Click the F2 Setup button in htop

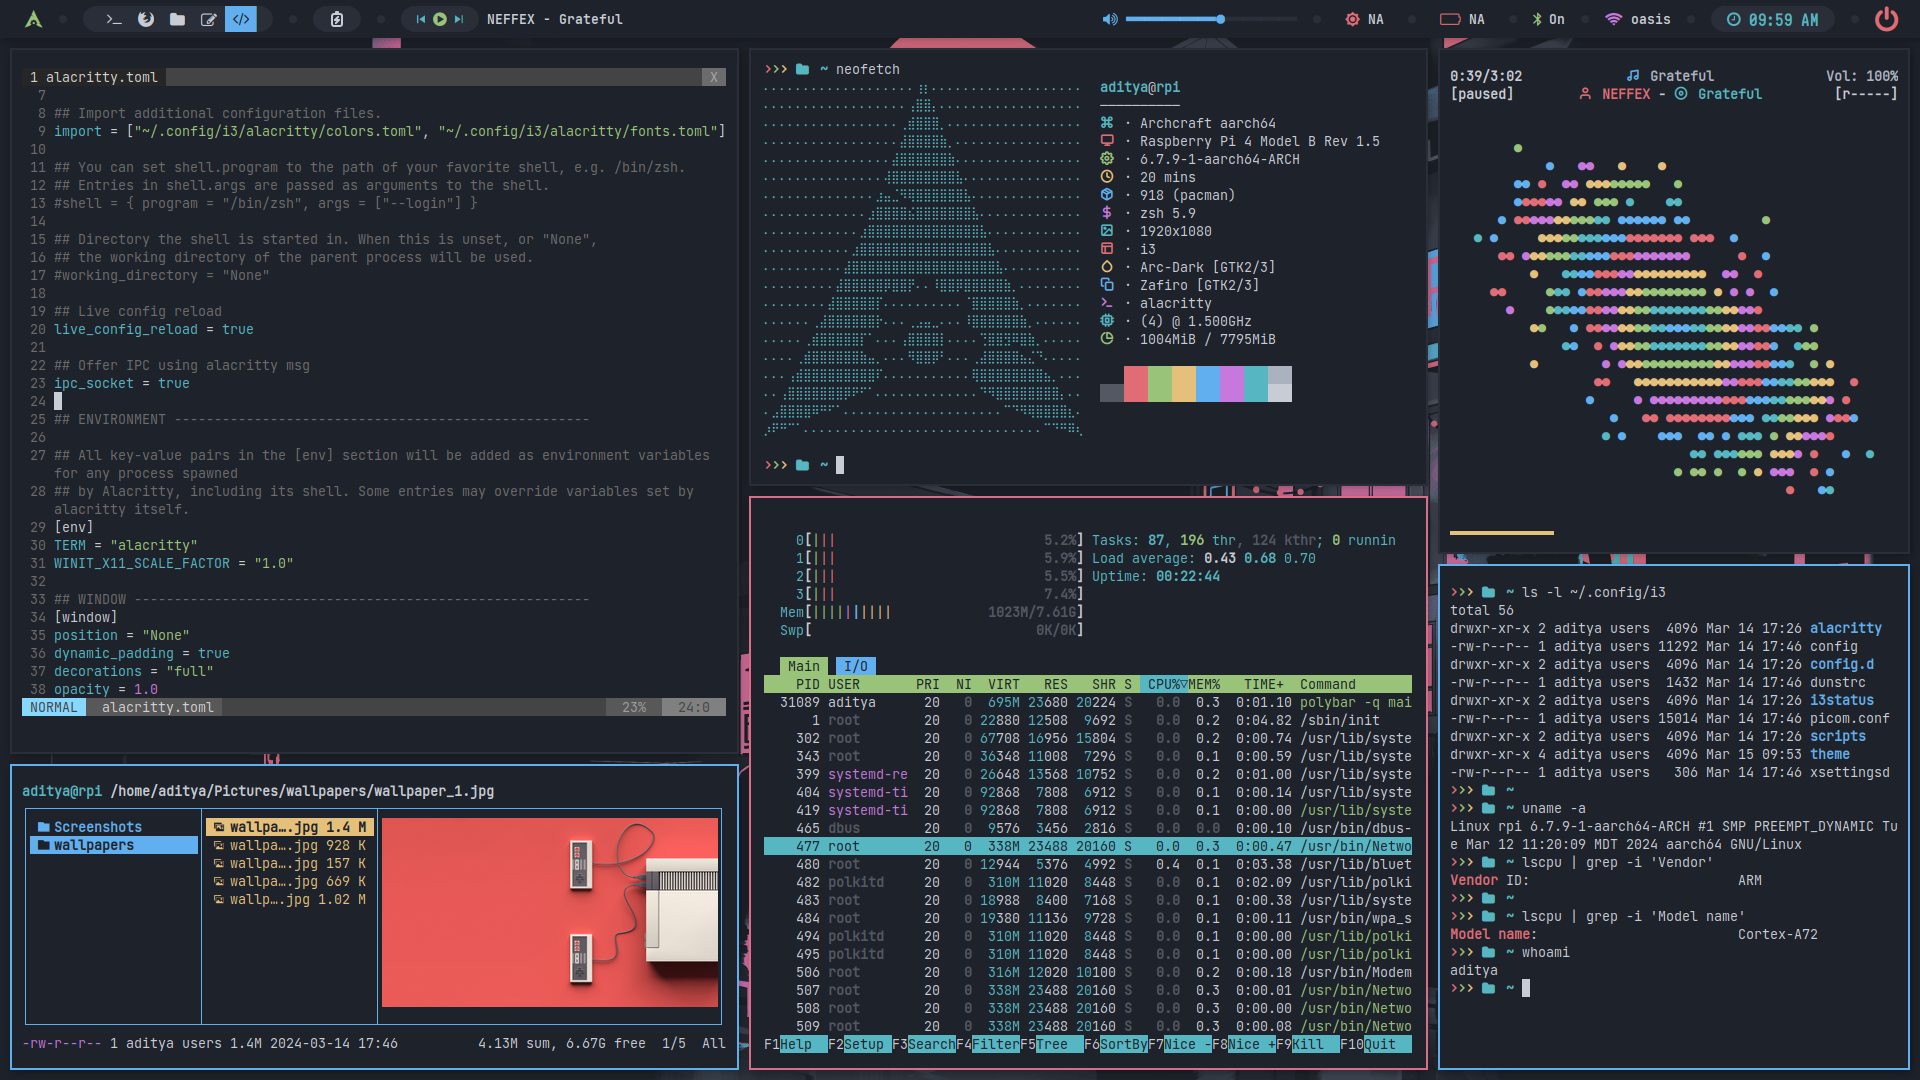click(863, 1044)
